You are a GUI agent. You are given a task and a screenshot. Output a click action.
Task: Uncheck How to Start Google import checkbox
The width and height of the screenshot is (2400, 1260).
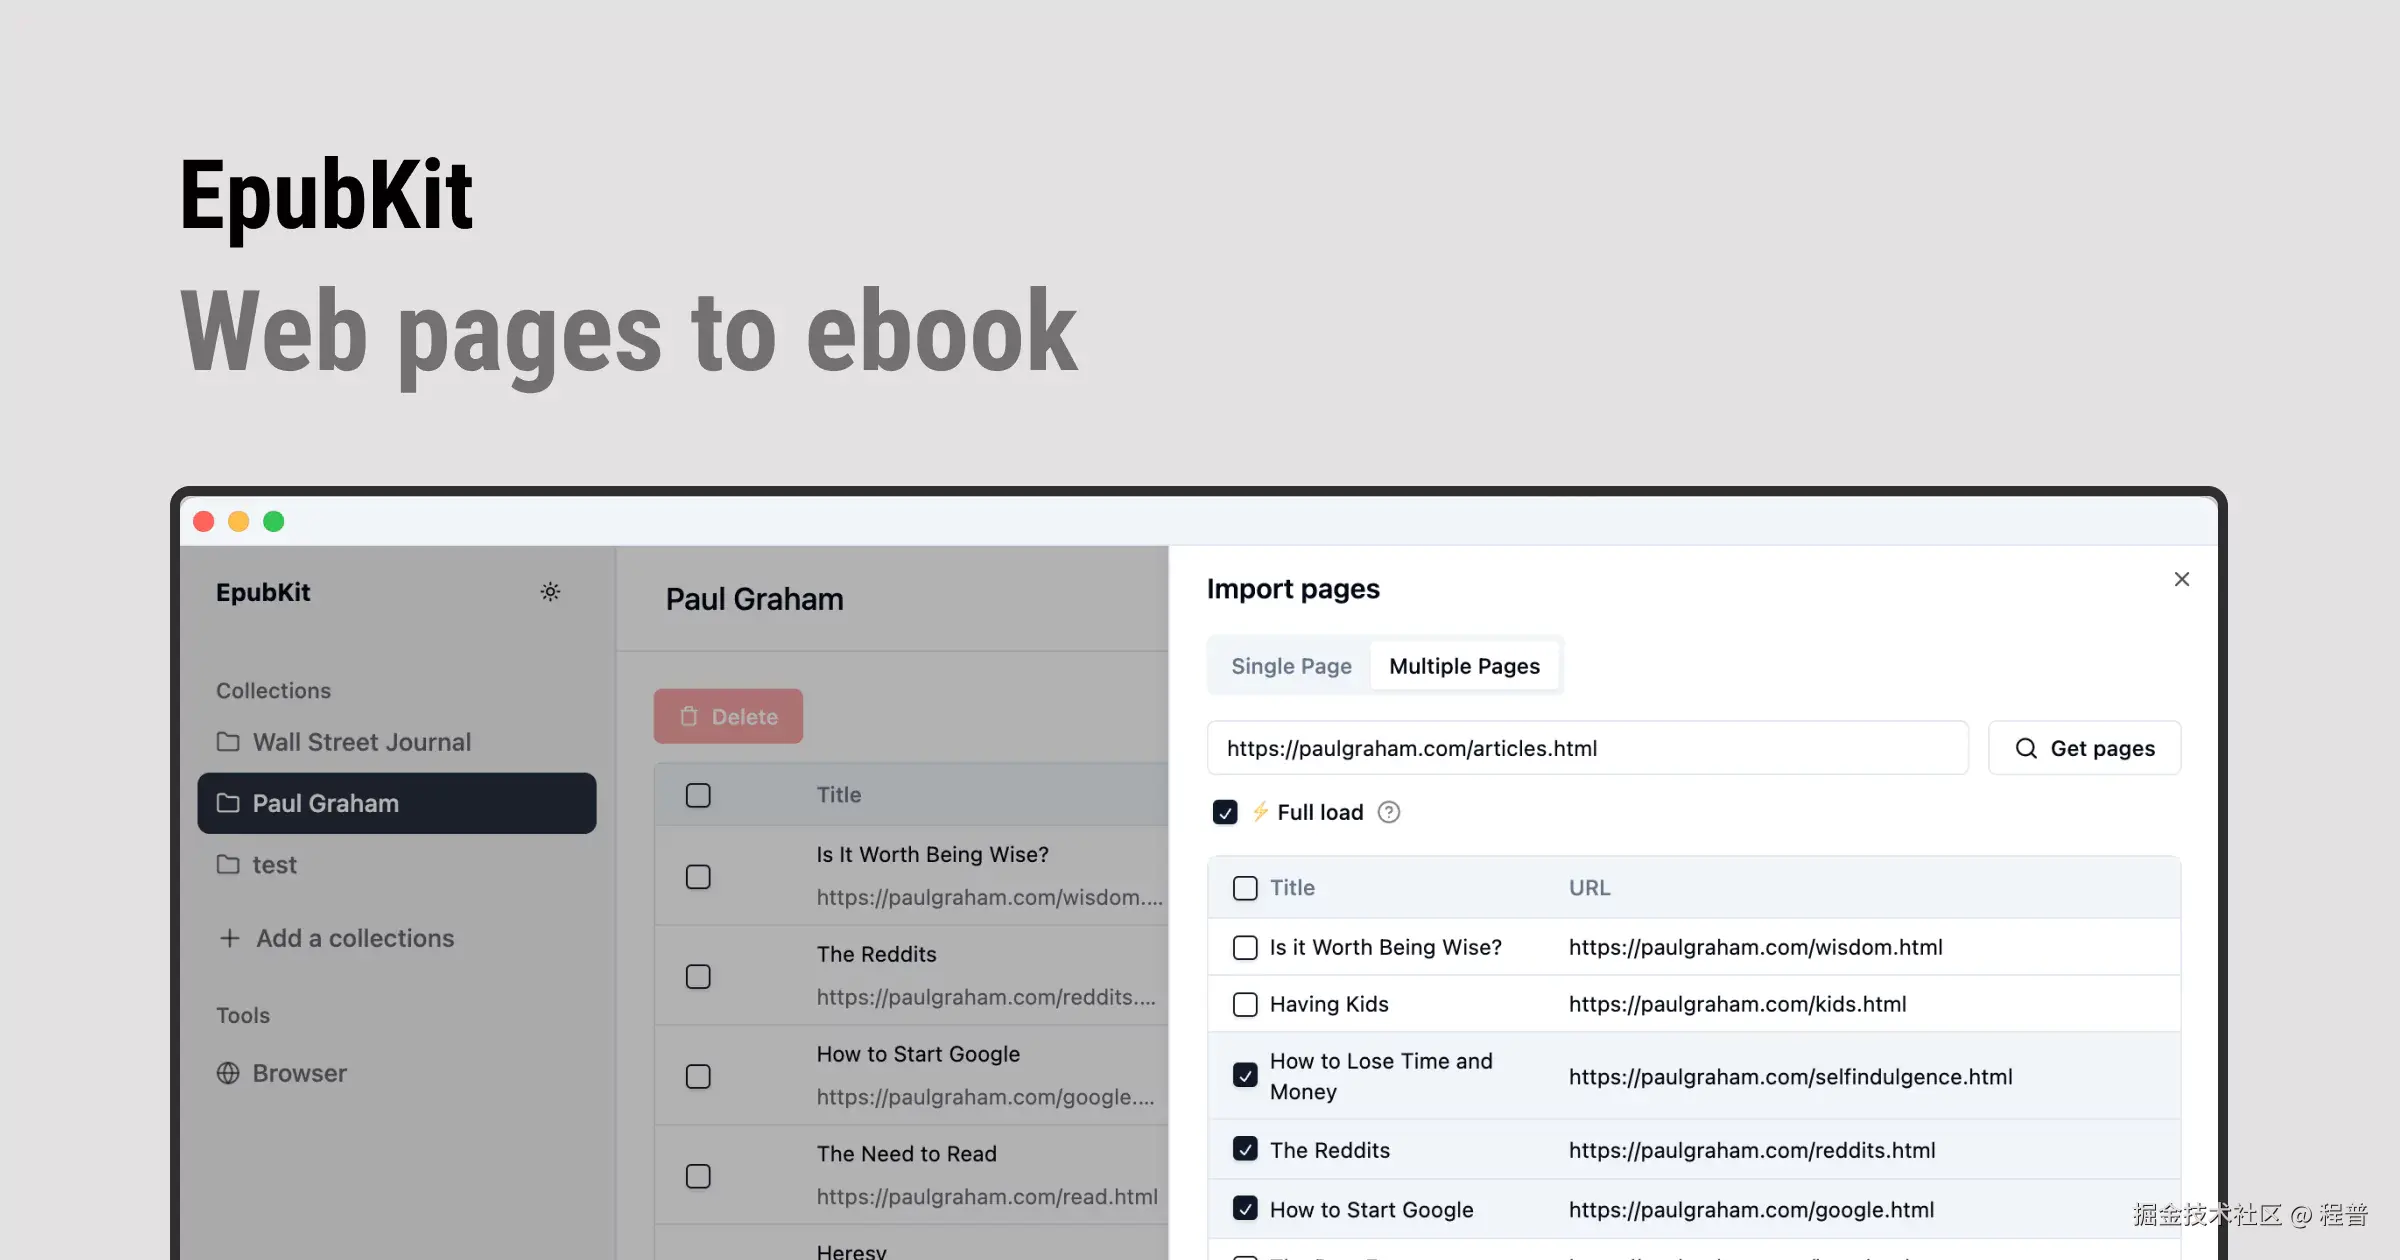tap(1245, 1210)
